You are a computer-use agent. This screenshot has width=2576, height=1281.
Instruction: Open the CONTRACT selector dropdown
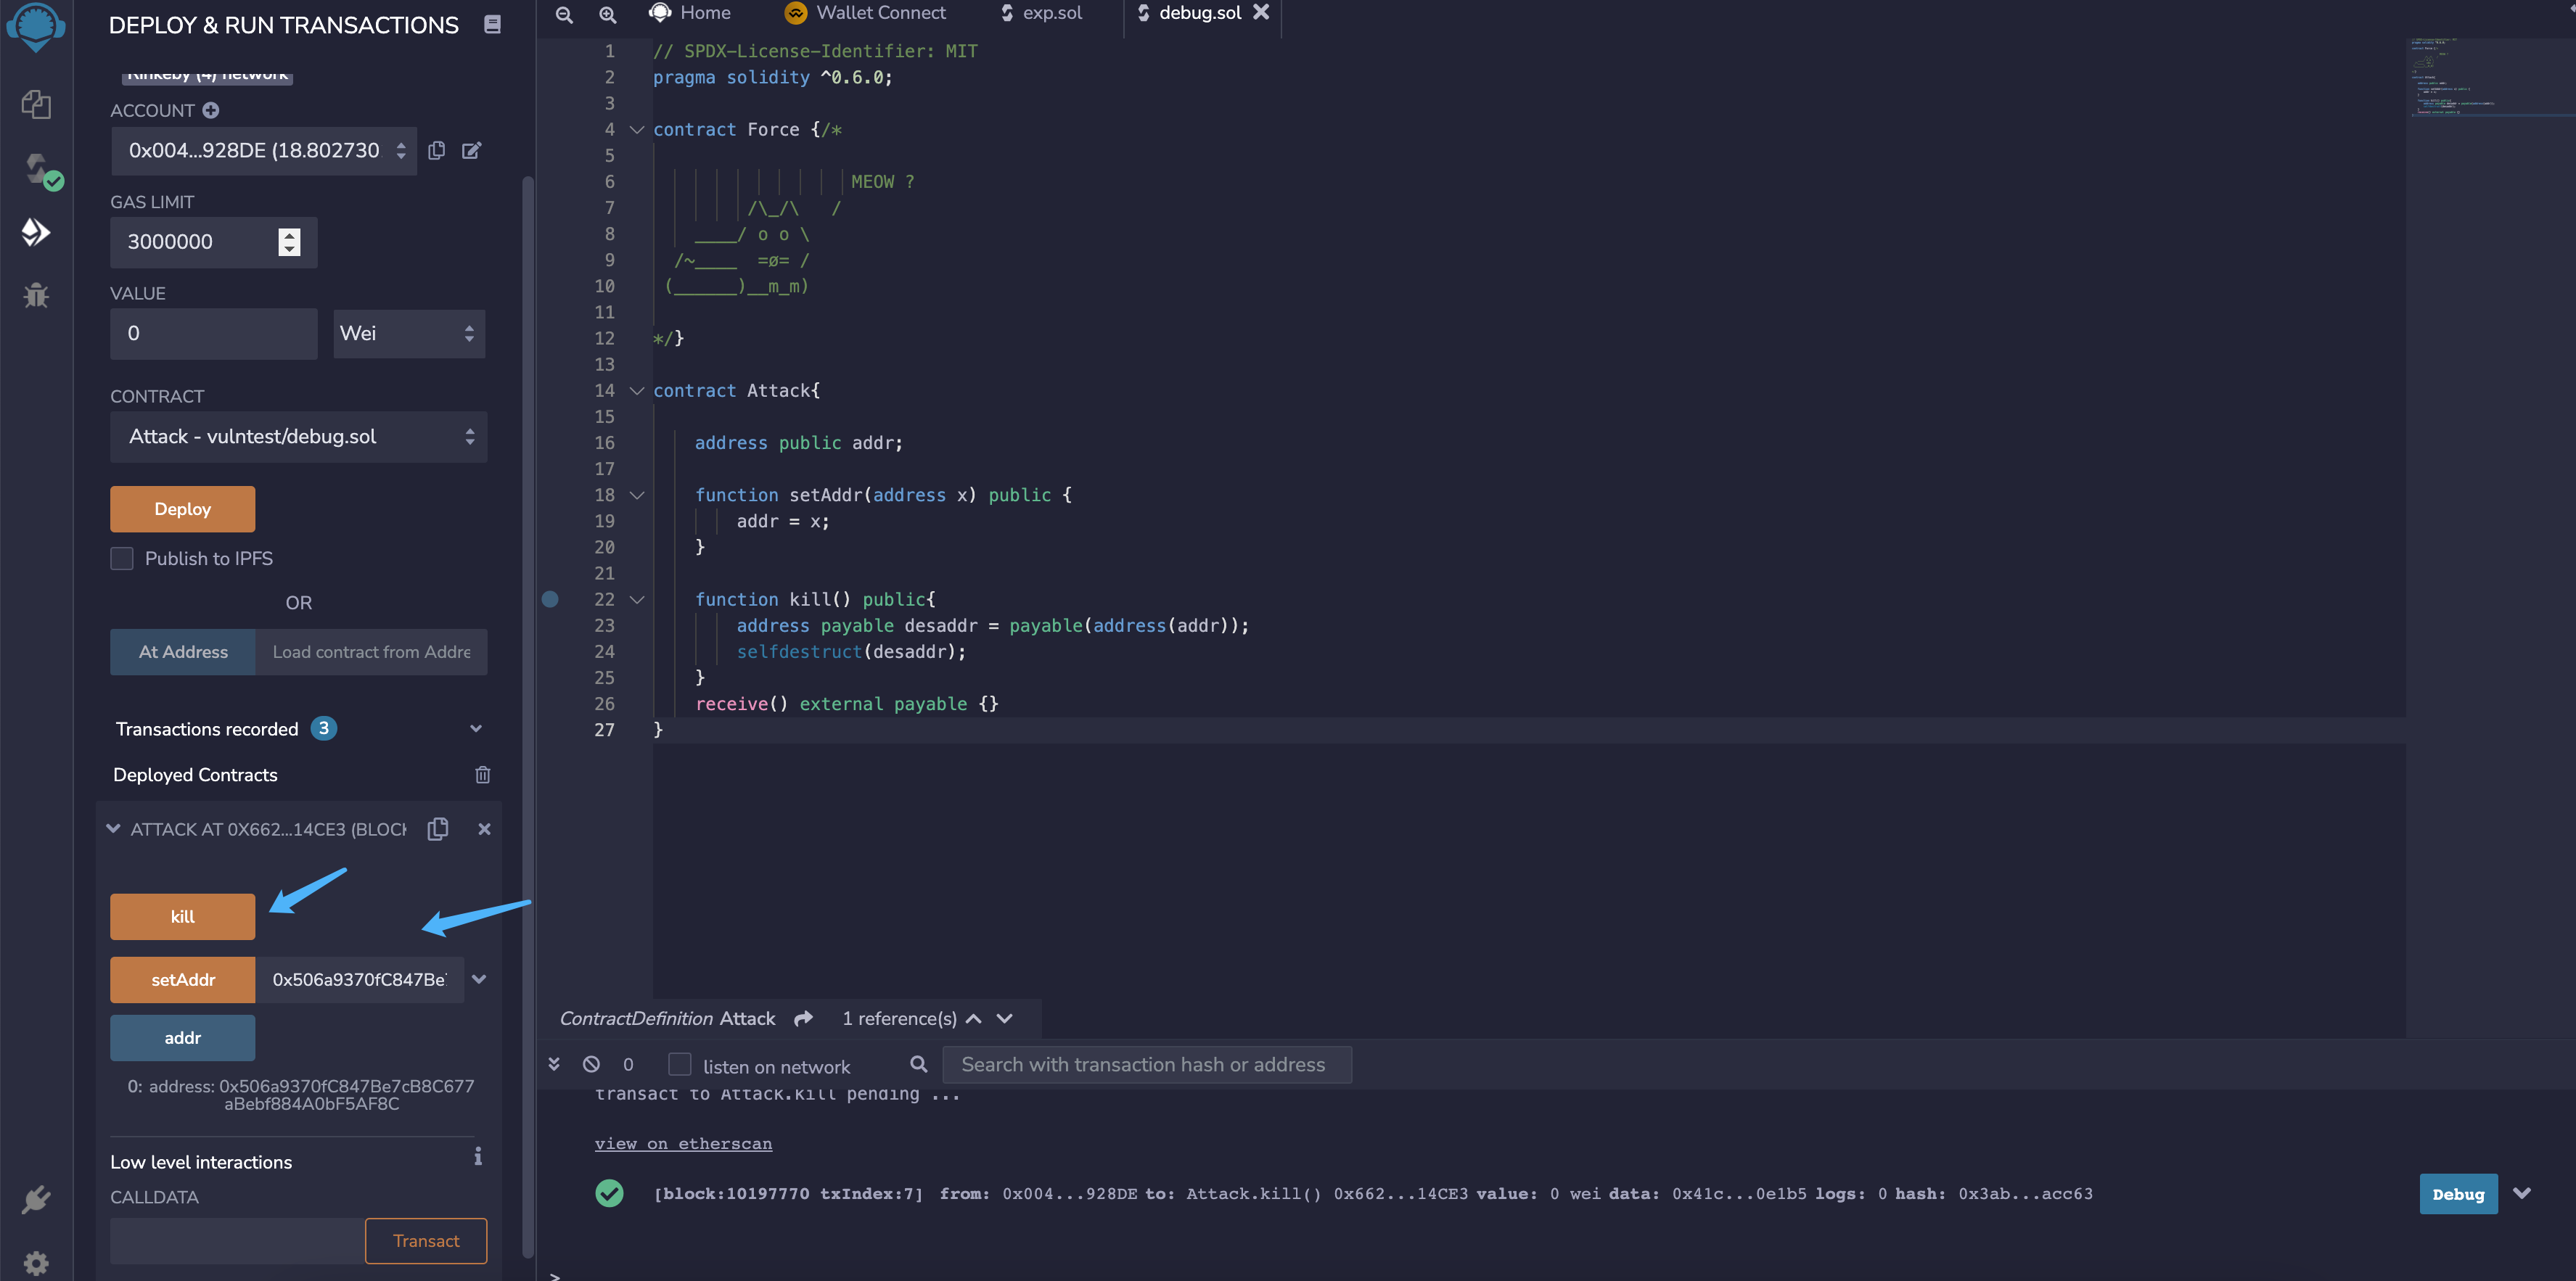coord(298,436)
